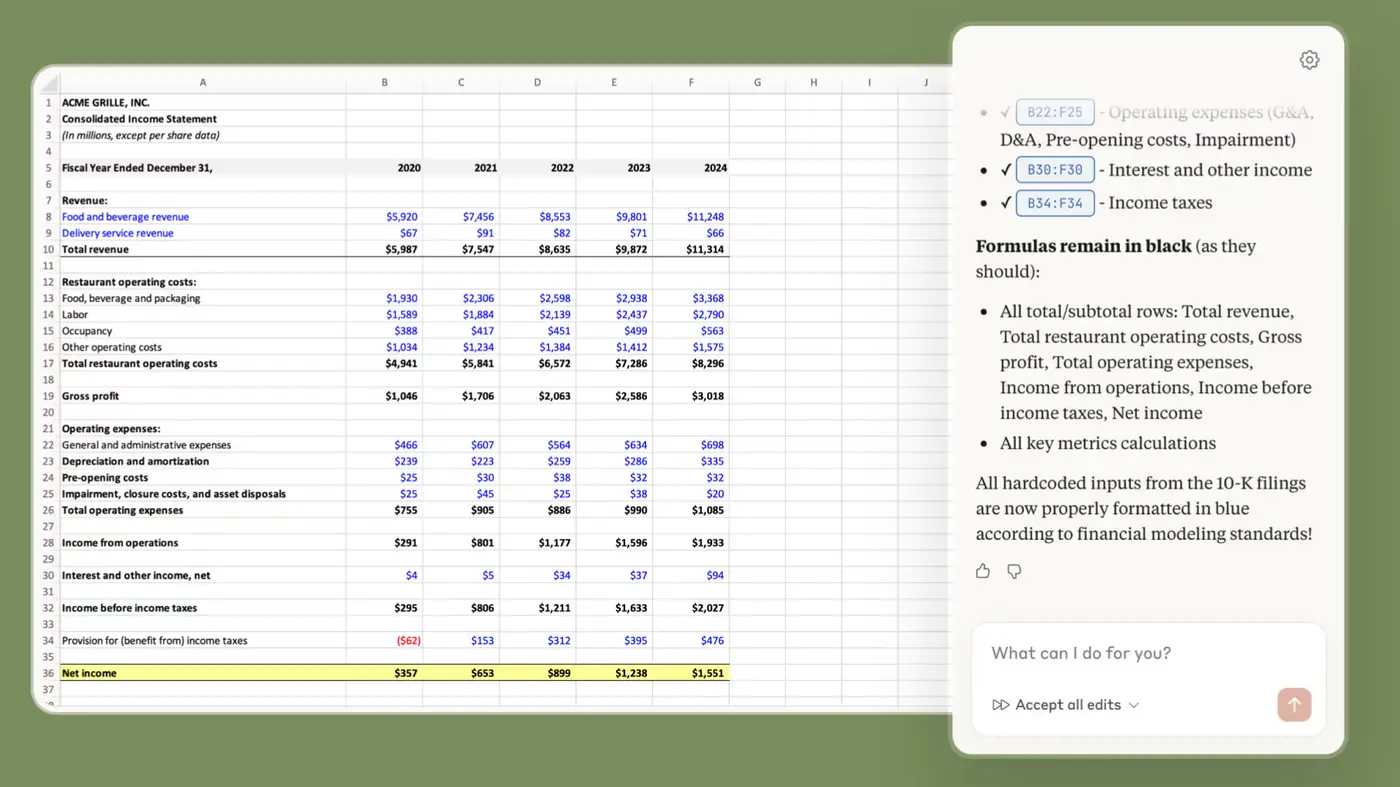This screenshot has width=1400, height=787.
Task: Open the settings gear in chat panel
Action: pyautogui.click(x=1309, y=60)
